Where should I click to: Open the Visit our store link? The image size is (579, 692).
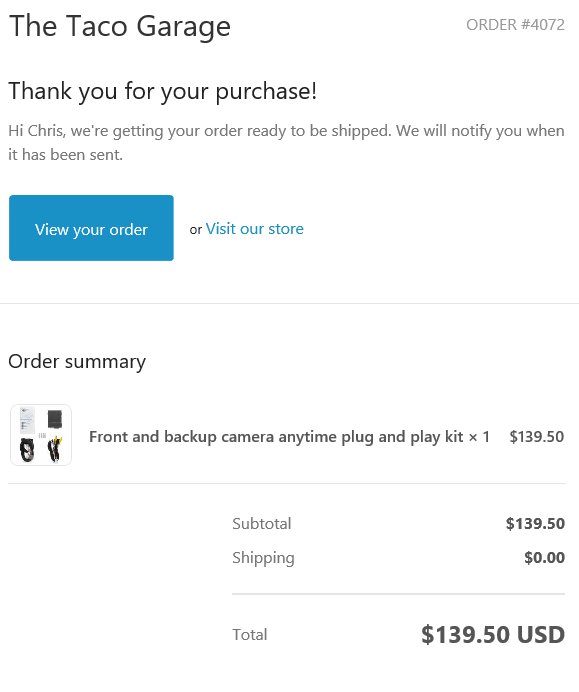tap(255, 229)
